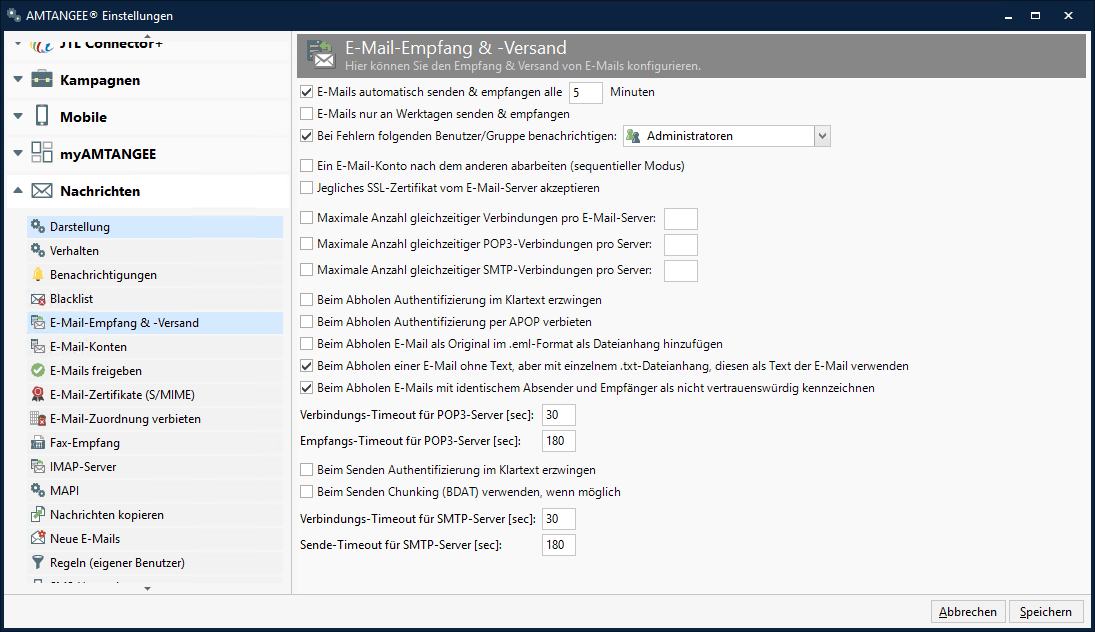Check Beim Abholen Authentifizierung im Klartext erzwingen
This screenshot has height=632, width=1095.
306,300
